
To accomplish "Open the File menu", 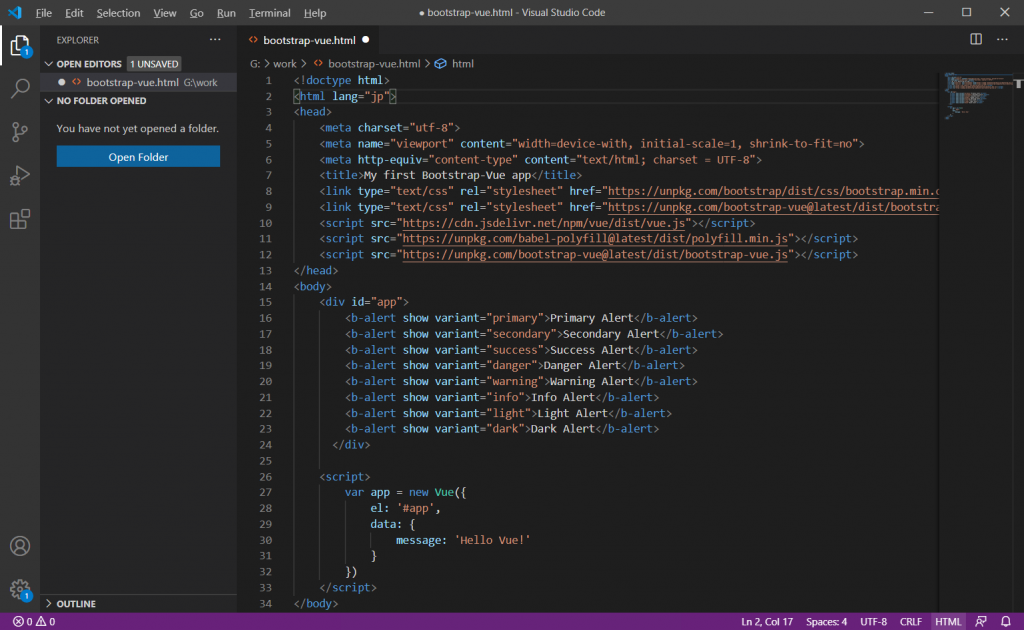I will [x=44, y=13].
